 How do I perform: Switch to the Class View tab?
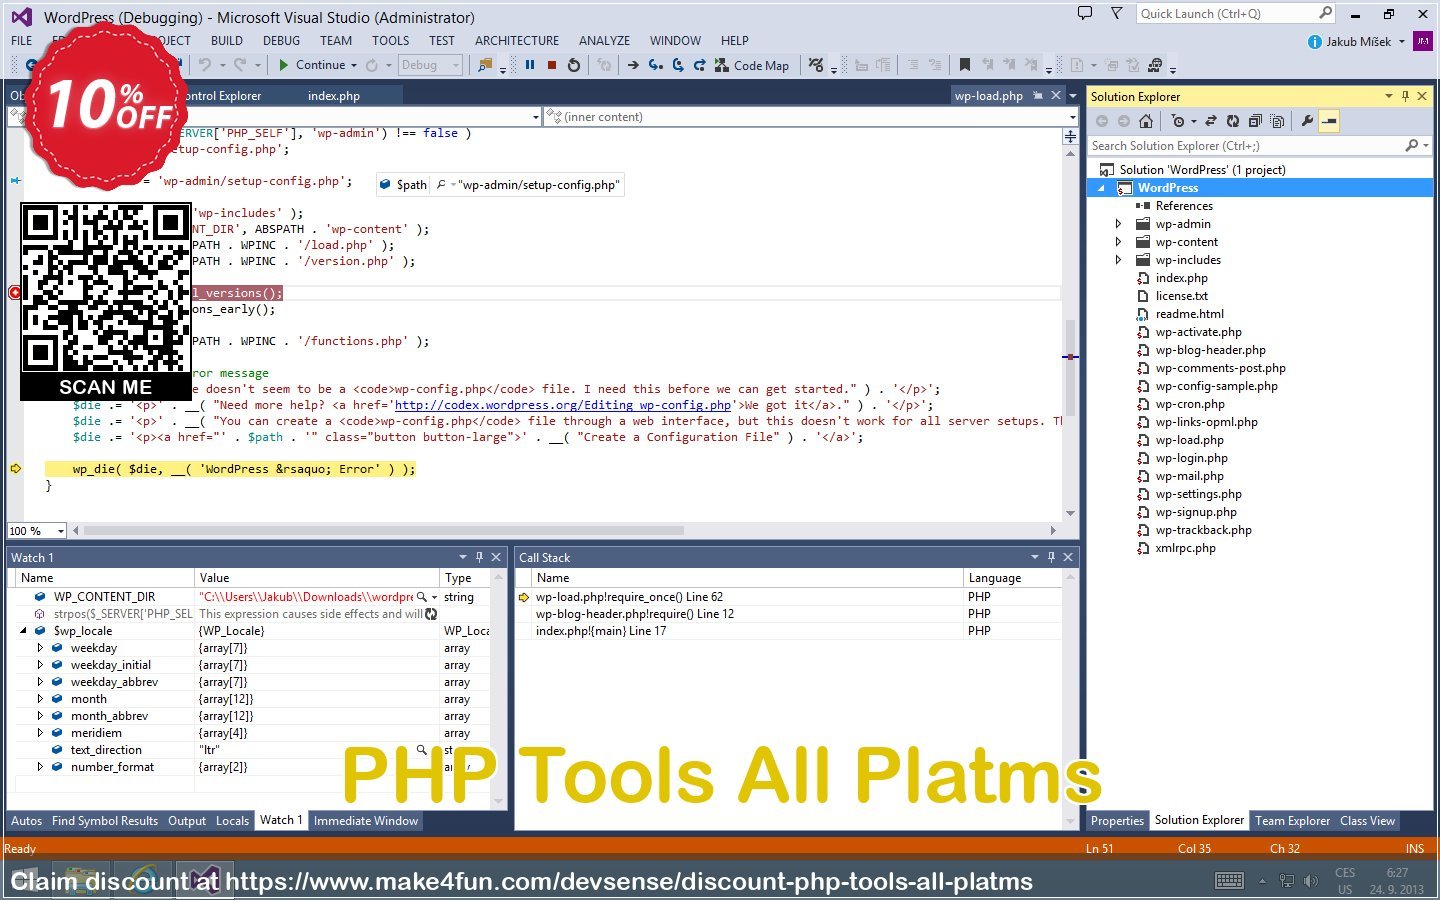point(1367,821)
